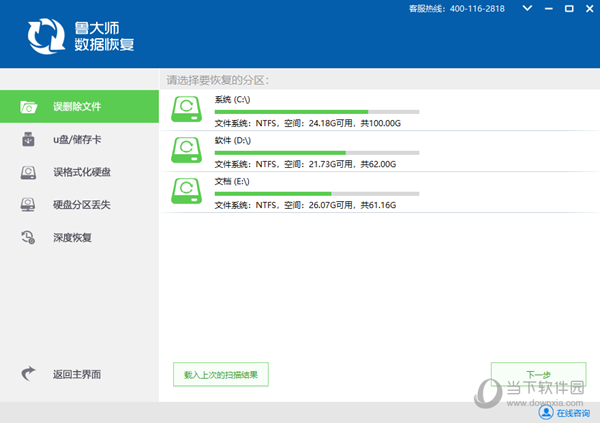Image resolution: width=600 pixels, height=423 pixels.
Task: Click the C drive usage bar
Action: 317,112
